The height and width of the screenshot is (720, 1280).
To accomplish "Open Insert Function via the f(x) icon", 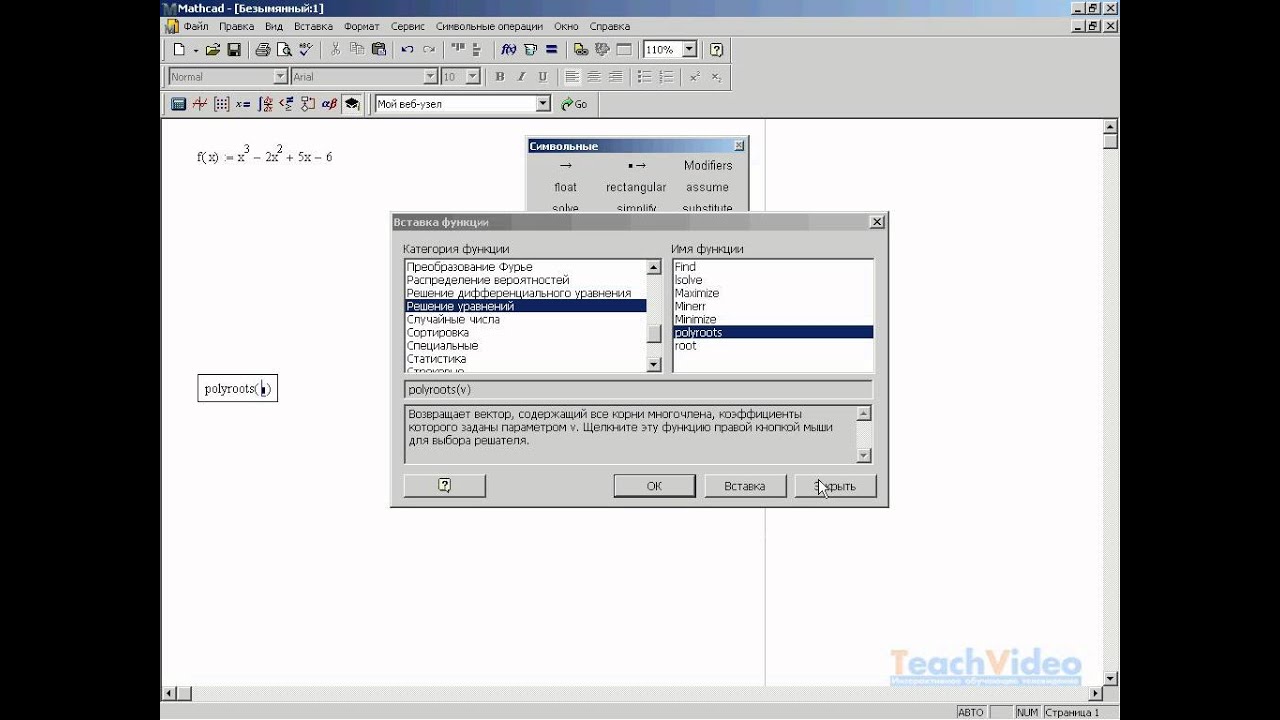I will click(x=508, y=49).
